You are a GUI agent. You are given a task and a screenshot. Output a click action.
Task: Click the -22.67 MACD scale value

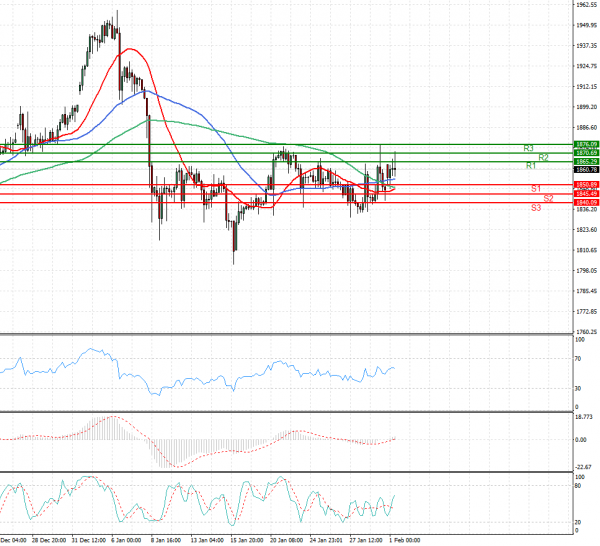584,467
